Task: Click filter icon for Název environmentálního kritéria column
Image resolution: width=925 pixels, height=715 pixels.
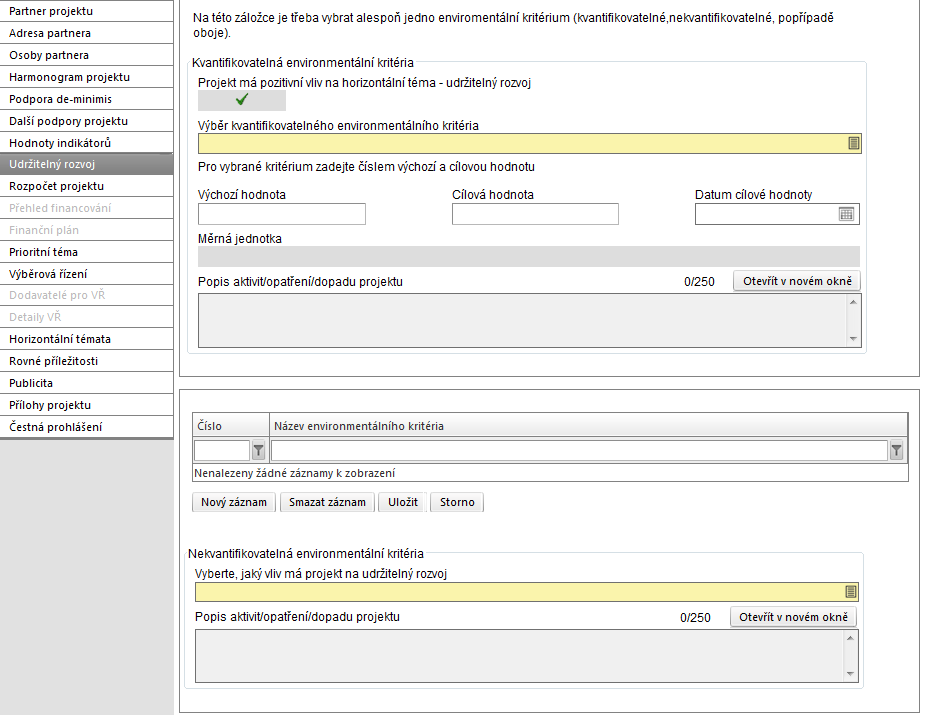Action: (896, 451)
